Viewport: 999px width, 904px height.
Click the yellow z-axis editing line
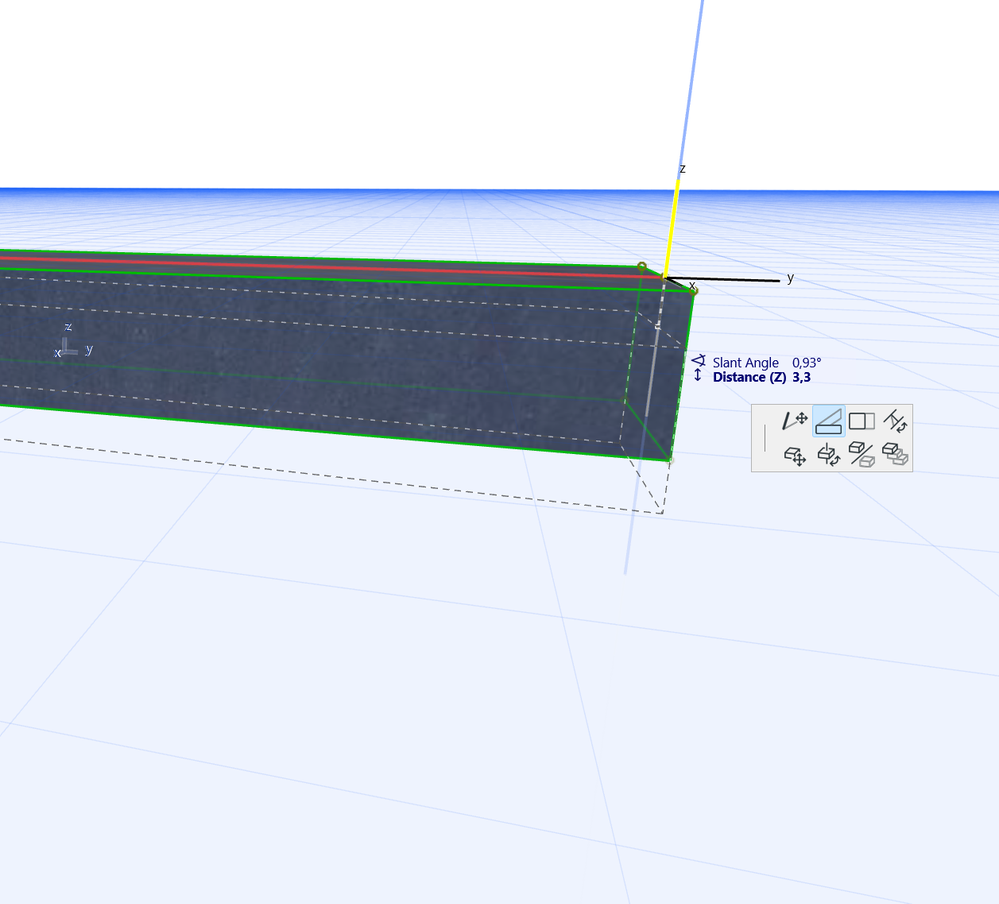(672, 229)
